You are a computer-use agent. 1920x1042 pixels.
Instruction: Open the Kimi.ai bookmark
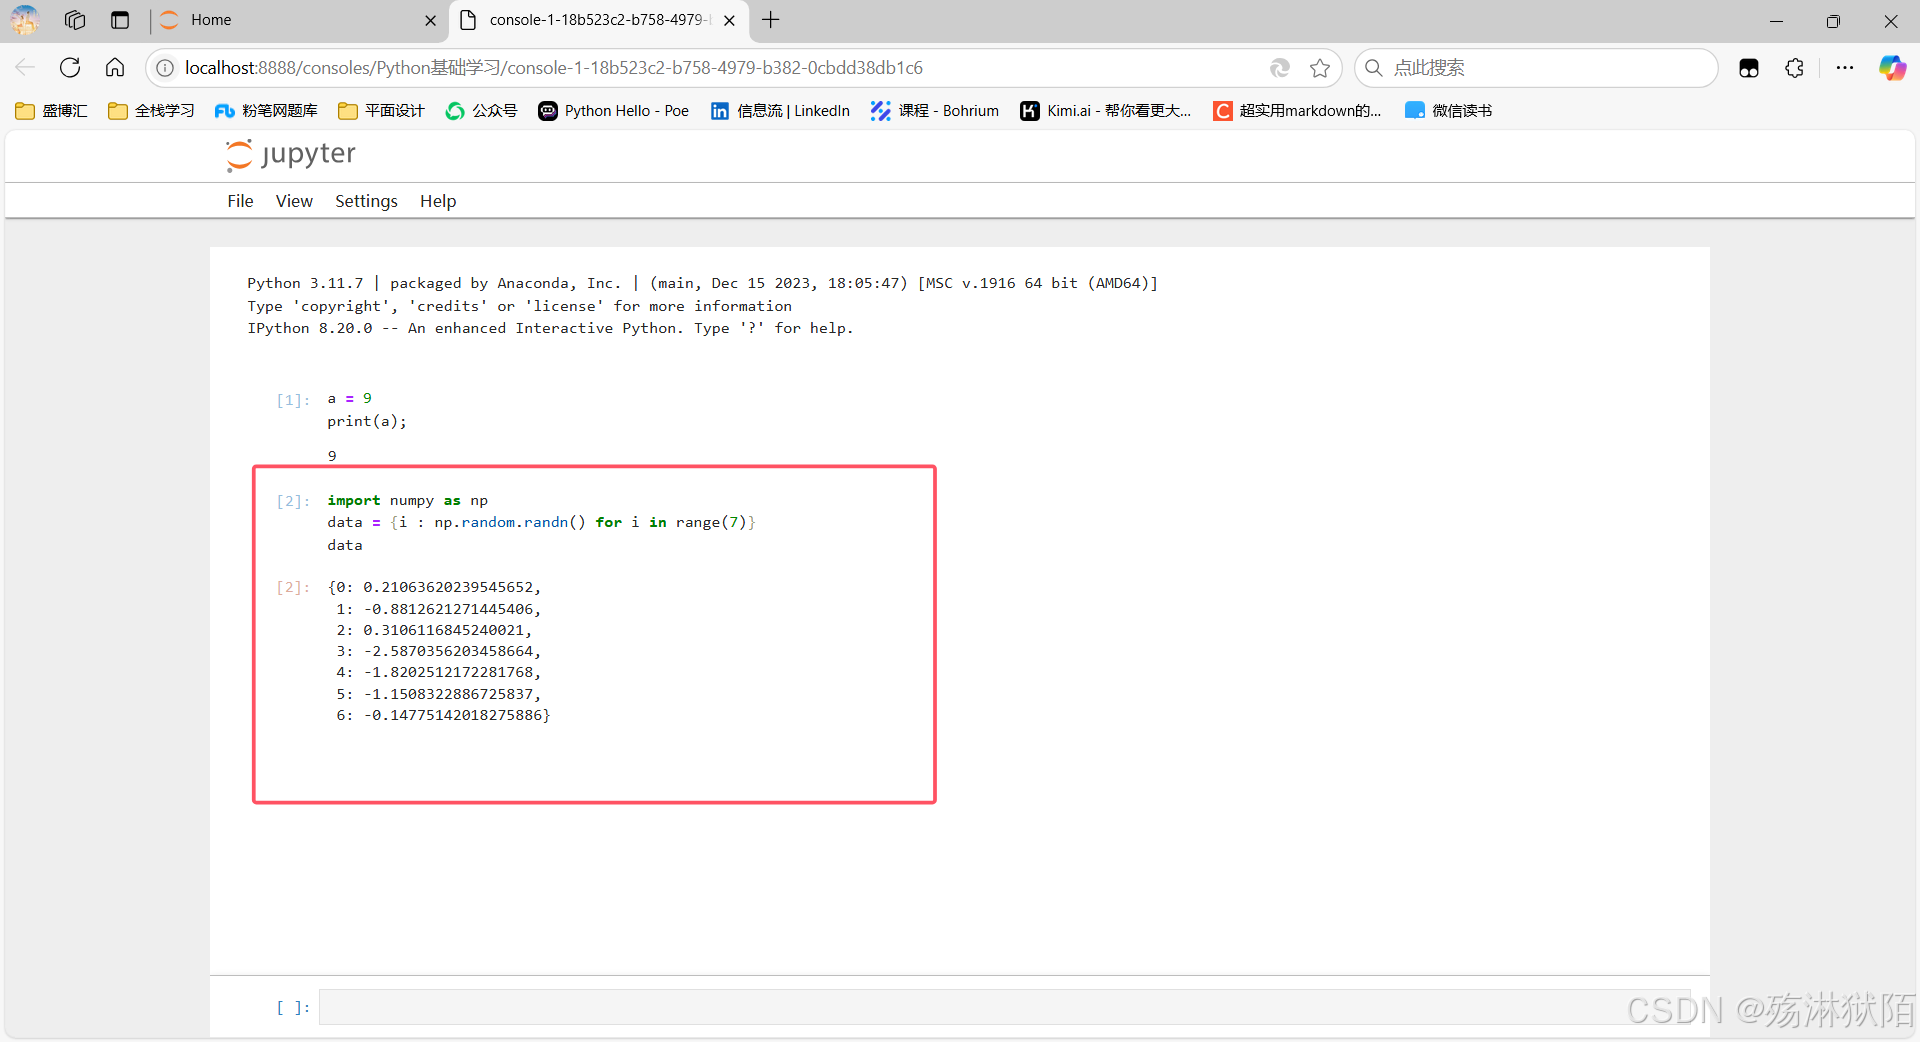coord(1105,111)
